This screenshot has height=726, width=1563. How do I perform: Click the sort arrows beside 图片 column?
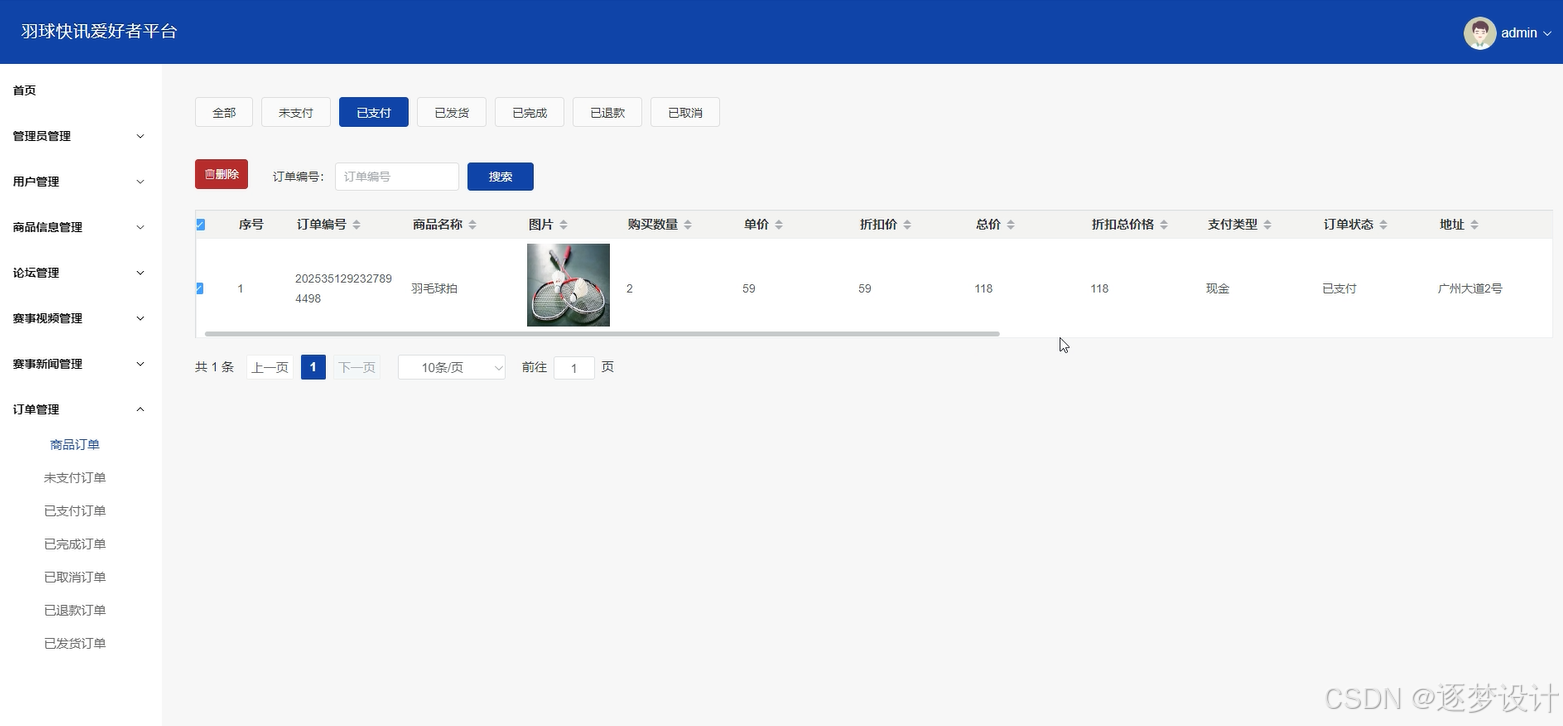(562, 224)
